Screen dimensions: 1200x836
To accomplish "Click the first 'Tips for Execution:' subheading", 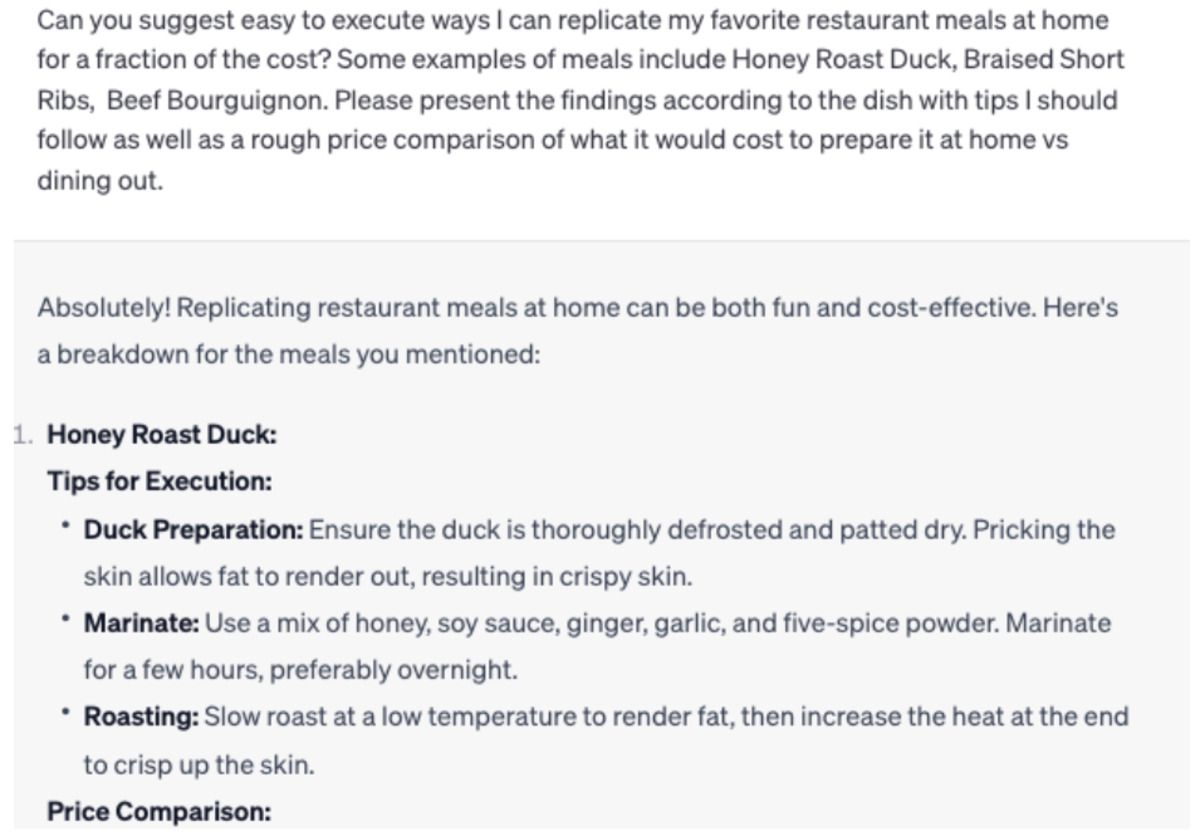I will [160, 482].
